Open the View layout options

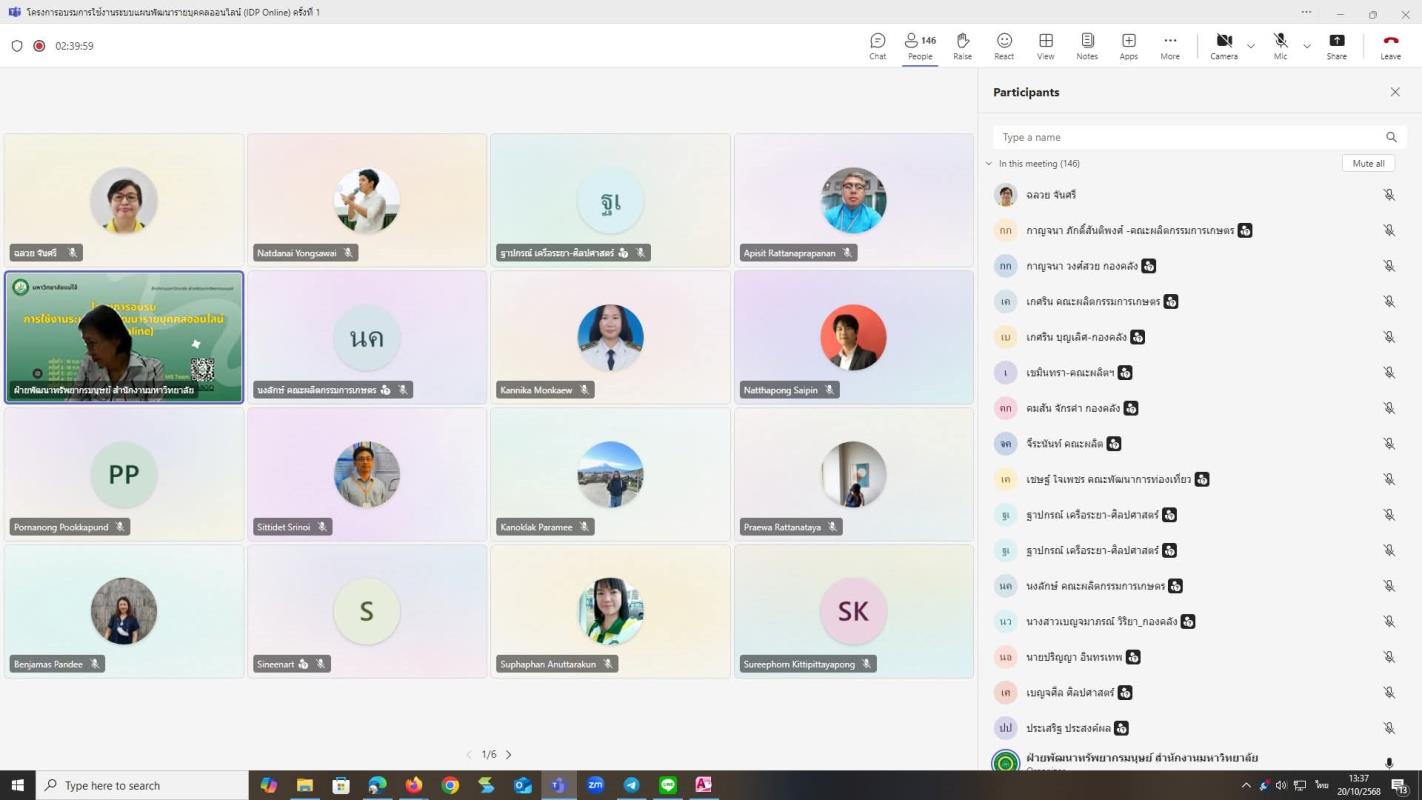1045,46
